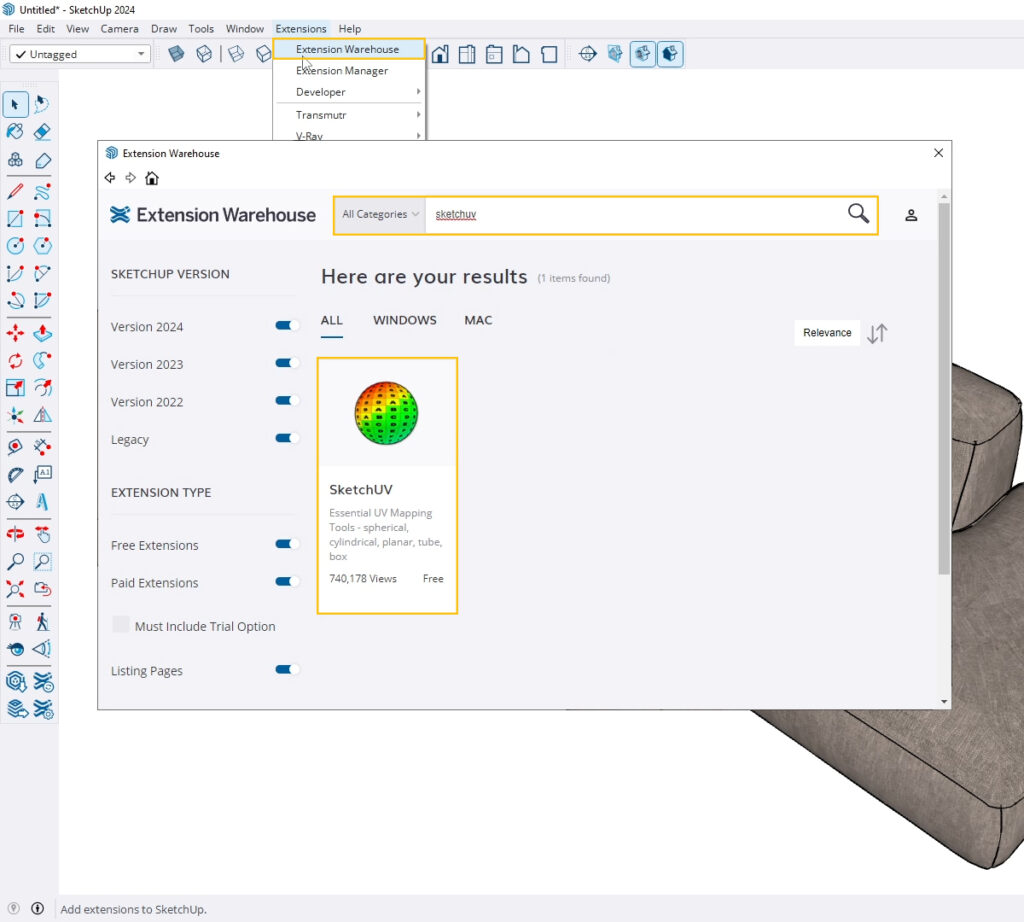Switch to the WINDOWS results tab
This screenshot has width=1024, height=922.
pyautogui.click(x=404, y=320)
